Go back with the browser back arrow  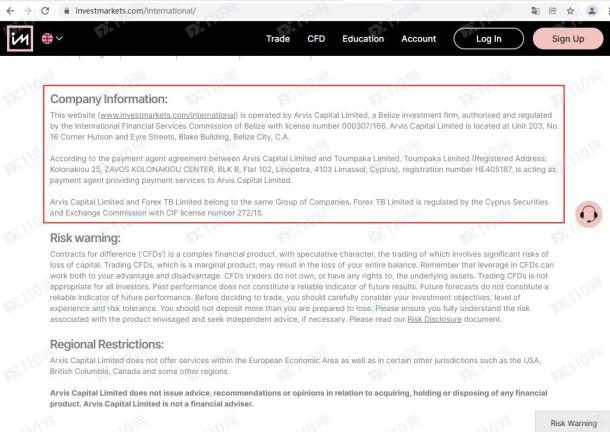point(11,11)
